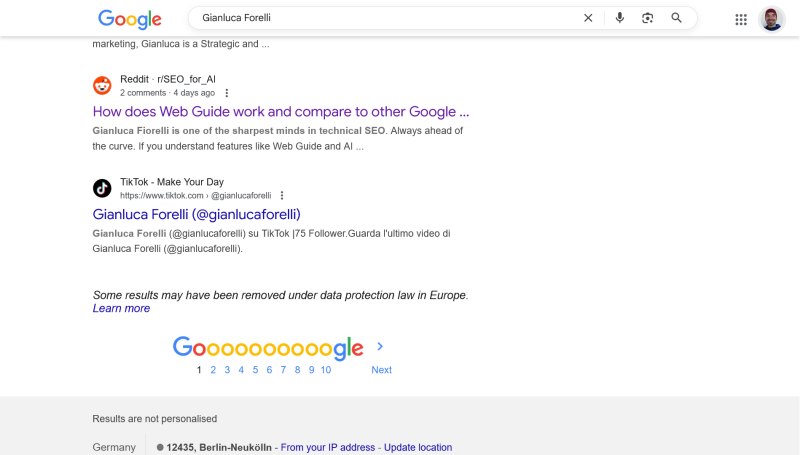Open more options for TikTok result
The height and width of the screenshot is (455, 800).
pos(282,196)
